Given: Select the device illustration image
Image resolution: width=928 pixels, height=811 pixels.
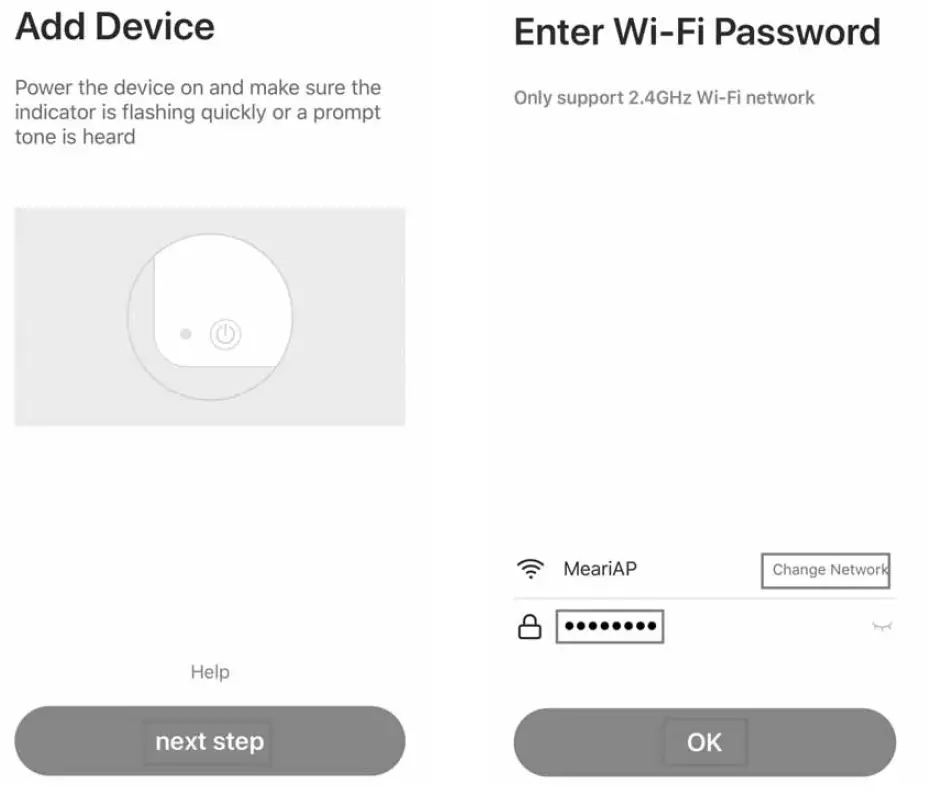Looking at the screenshot, I should (209, 315).
